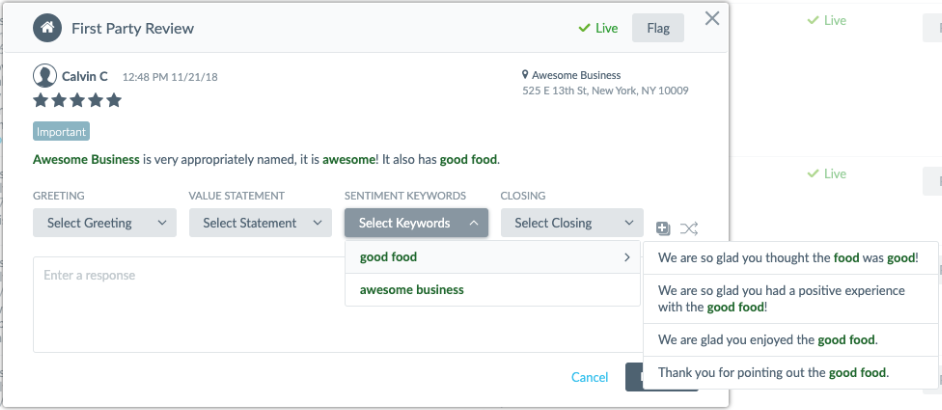Click the add template plus icon

(663, 228)
